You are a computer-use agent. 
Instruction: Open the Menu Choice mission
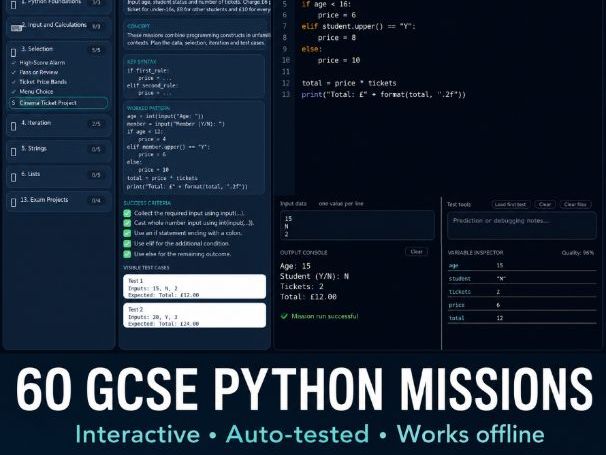[36, 92]
